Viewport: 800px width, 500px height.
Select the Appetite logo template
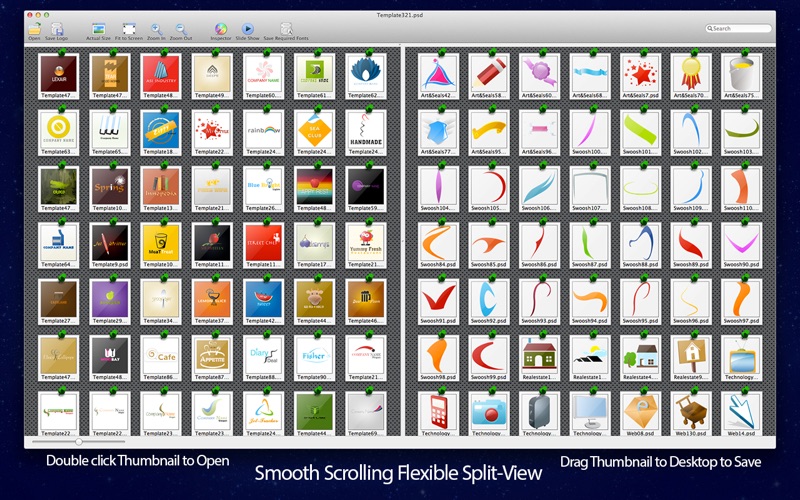[x=212, y=358]
